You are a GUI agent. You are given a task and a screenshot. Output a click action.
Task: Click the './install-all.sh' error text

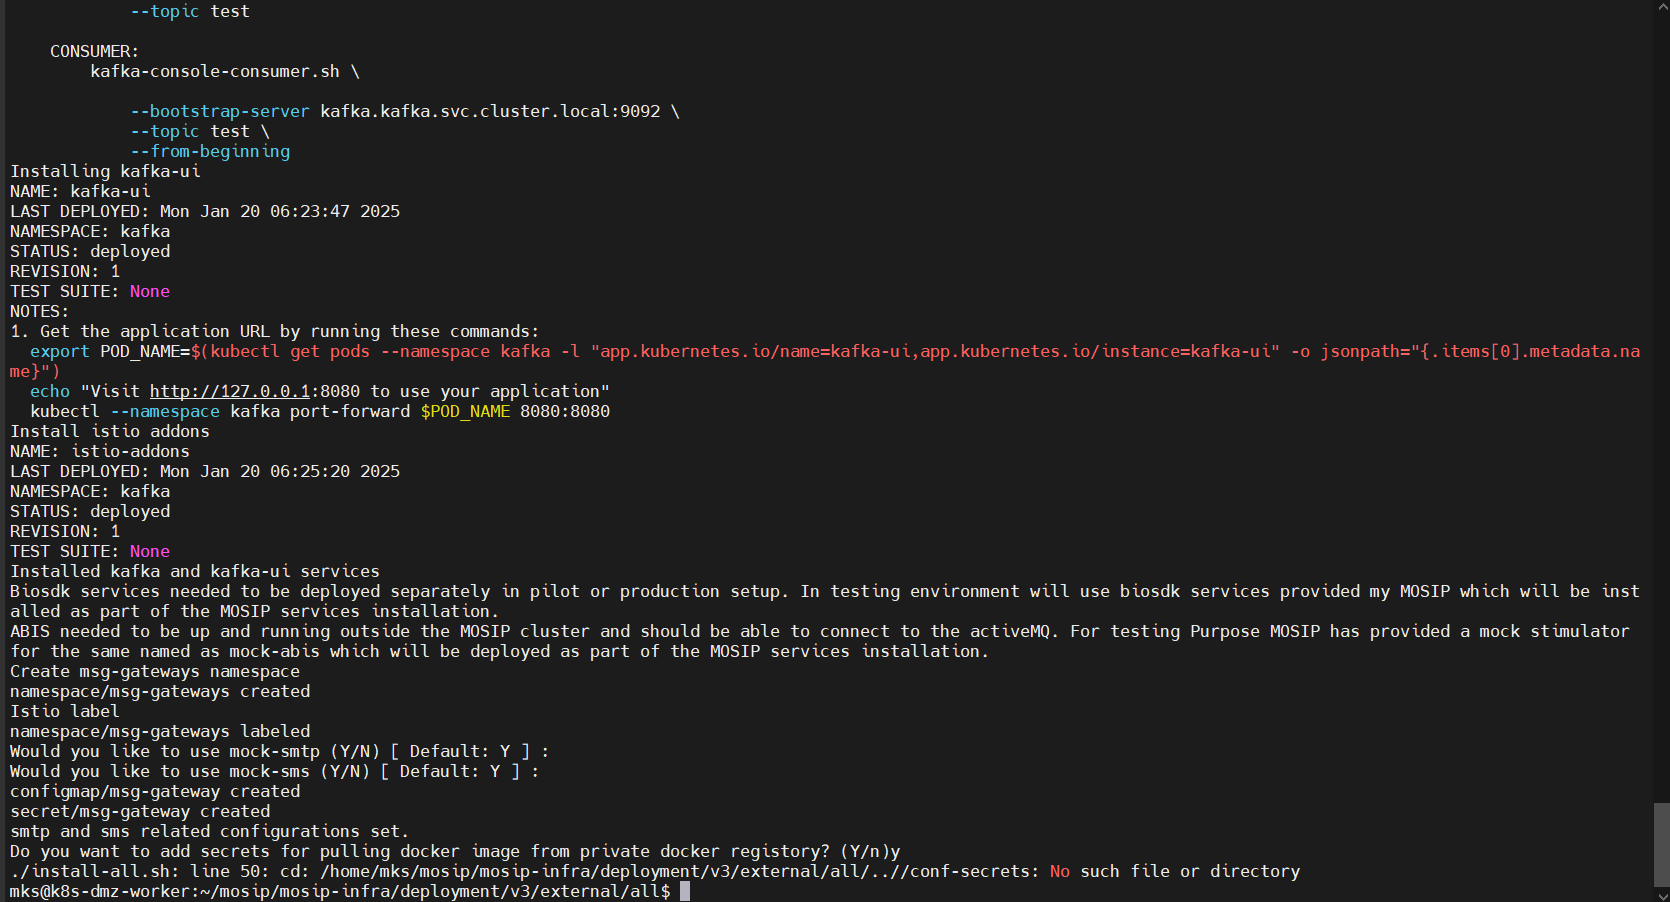point(89,871)
